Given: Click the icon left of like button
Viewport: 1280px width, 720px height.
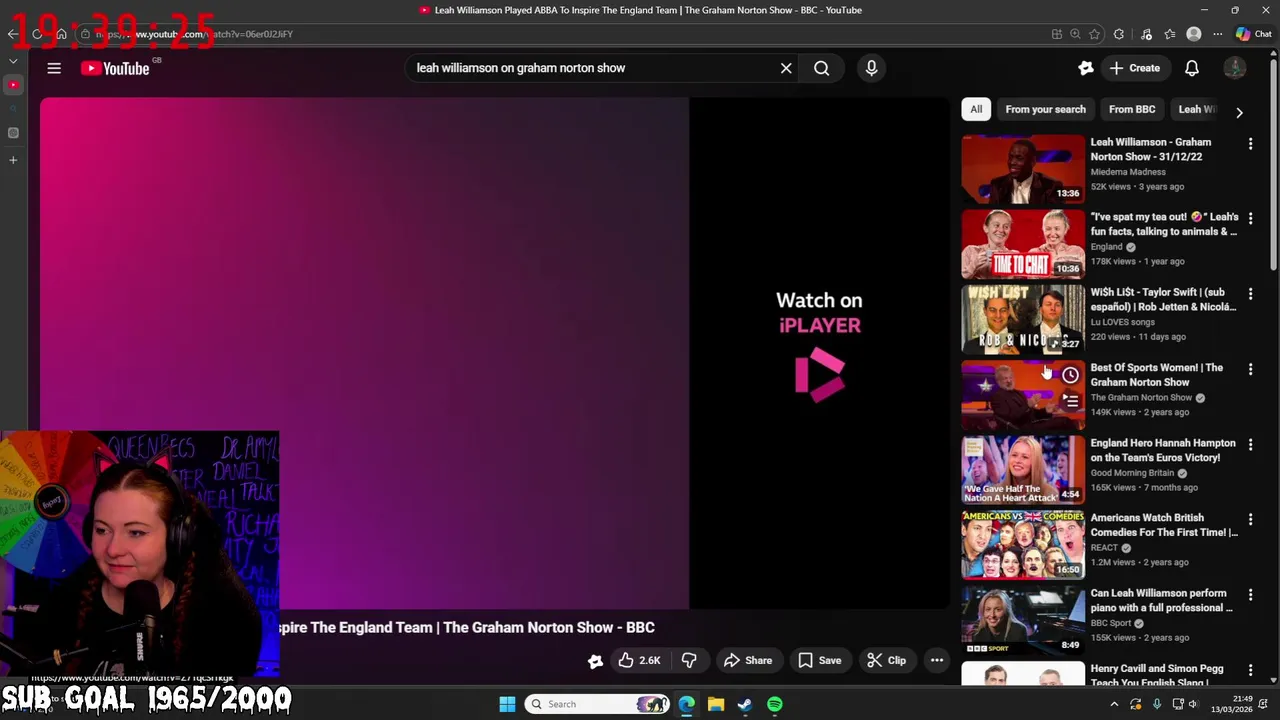Looking at the screenshot, I should point(595,660).
